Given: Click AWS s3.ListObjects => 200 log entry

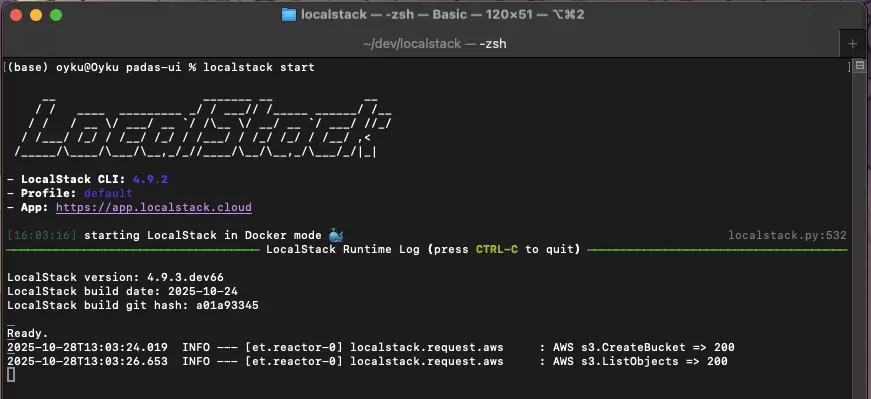Looking at the screenshot, I should tap(640, 361).
